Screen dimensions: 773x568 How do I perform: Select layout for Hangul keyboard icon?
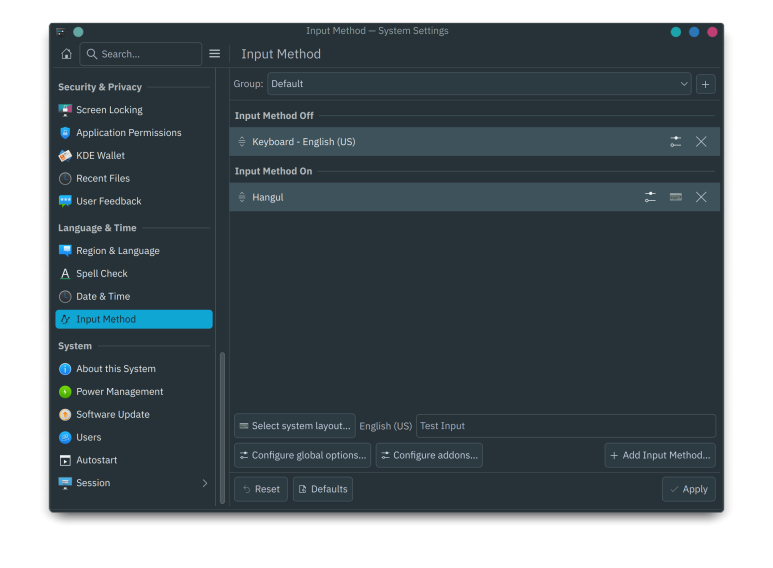(676, 197)
